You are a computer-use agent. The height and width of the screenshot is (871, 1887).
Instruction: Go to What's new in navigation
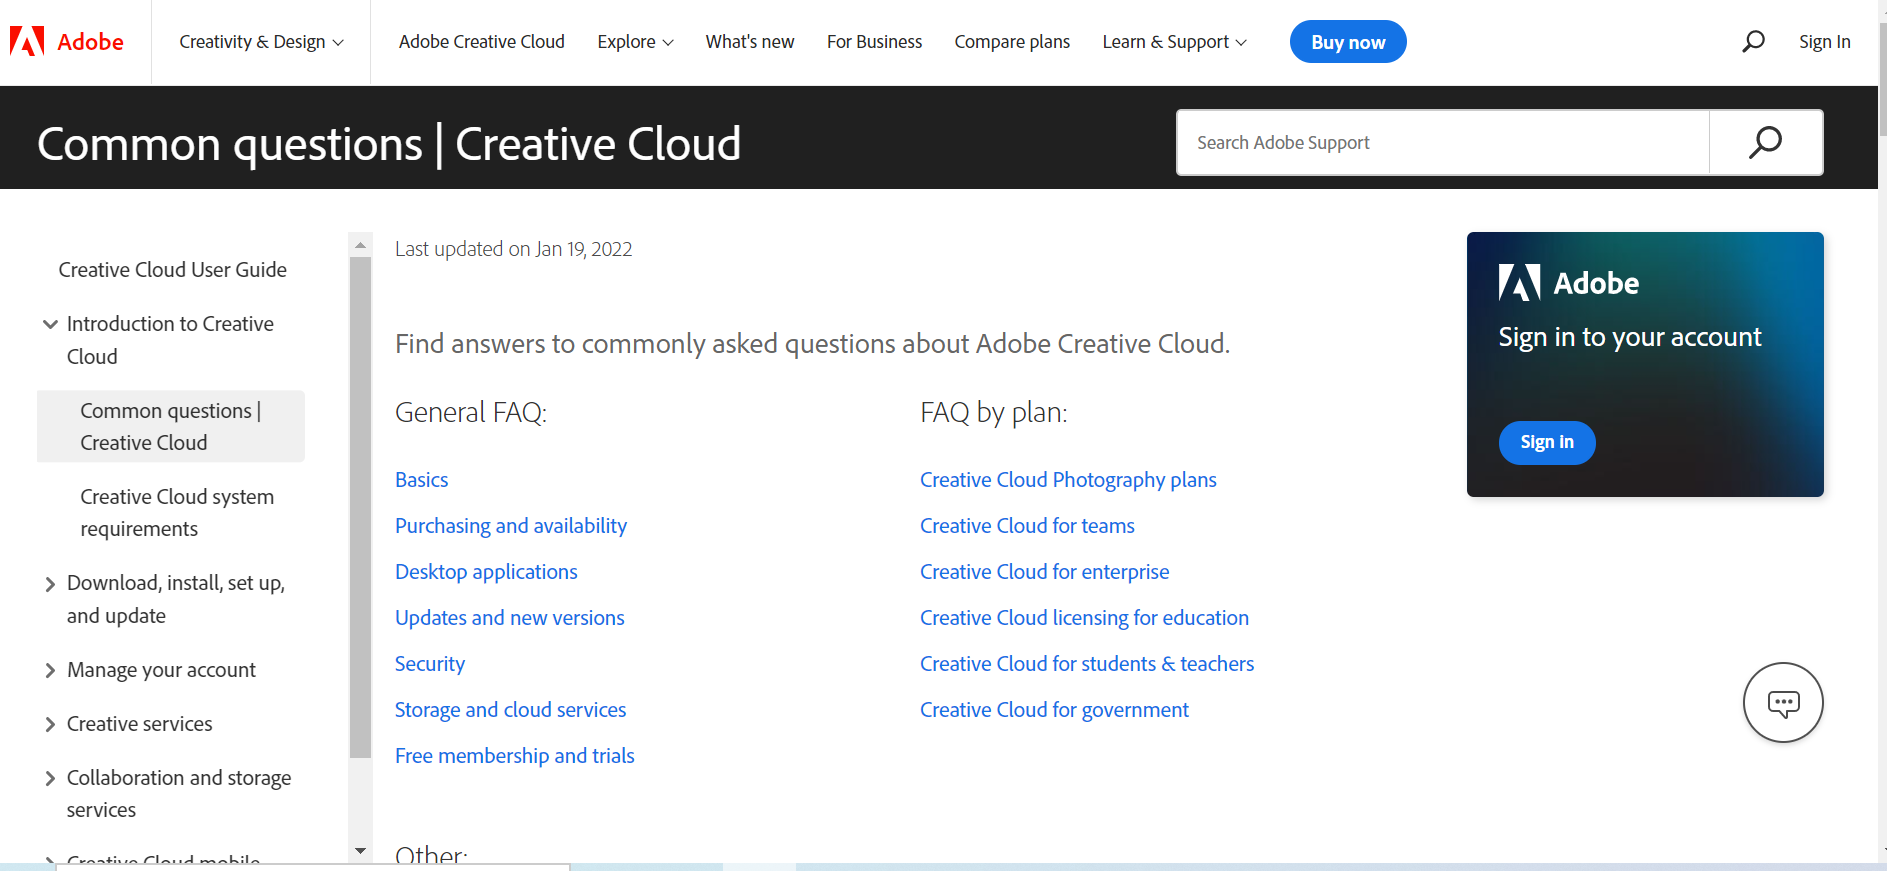click(749, 42)
